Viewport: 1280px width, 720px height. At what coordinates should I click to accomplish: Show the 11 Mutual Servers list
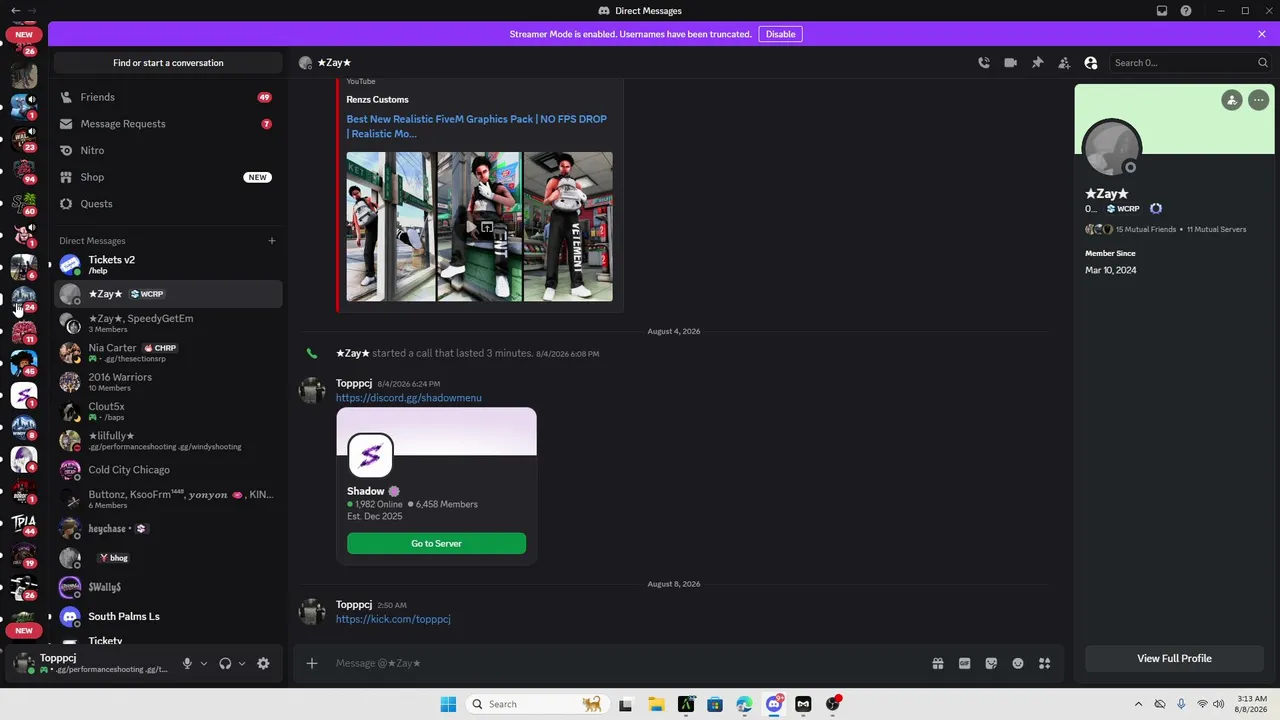[1217, 230]
